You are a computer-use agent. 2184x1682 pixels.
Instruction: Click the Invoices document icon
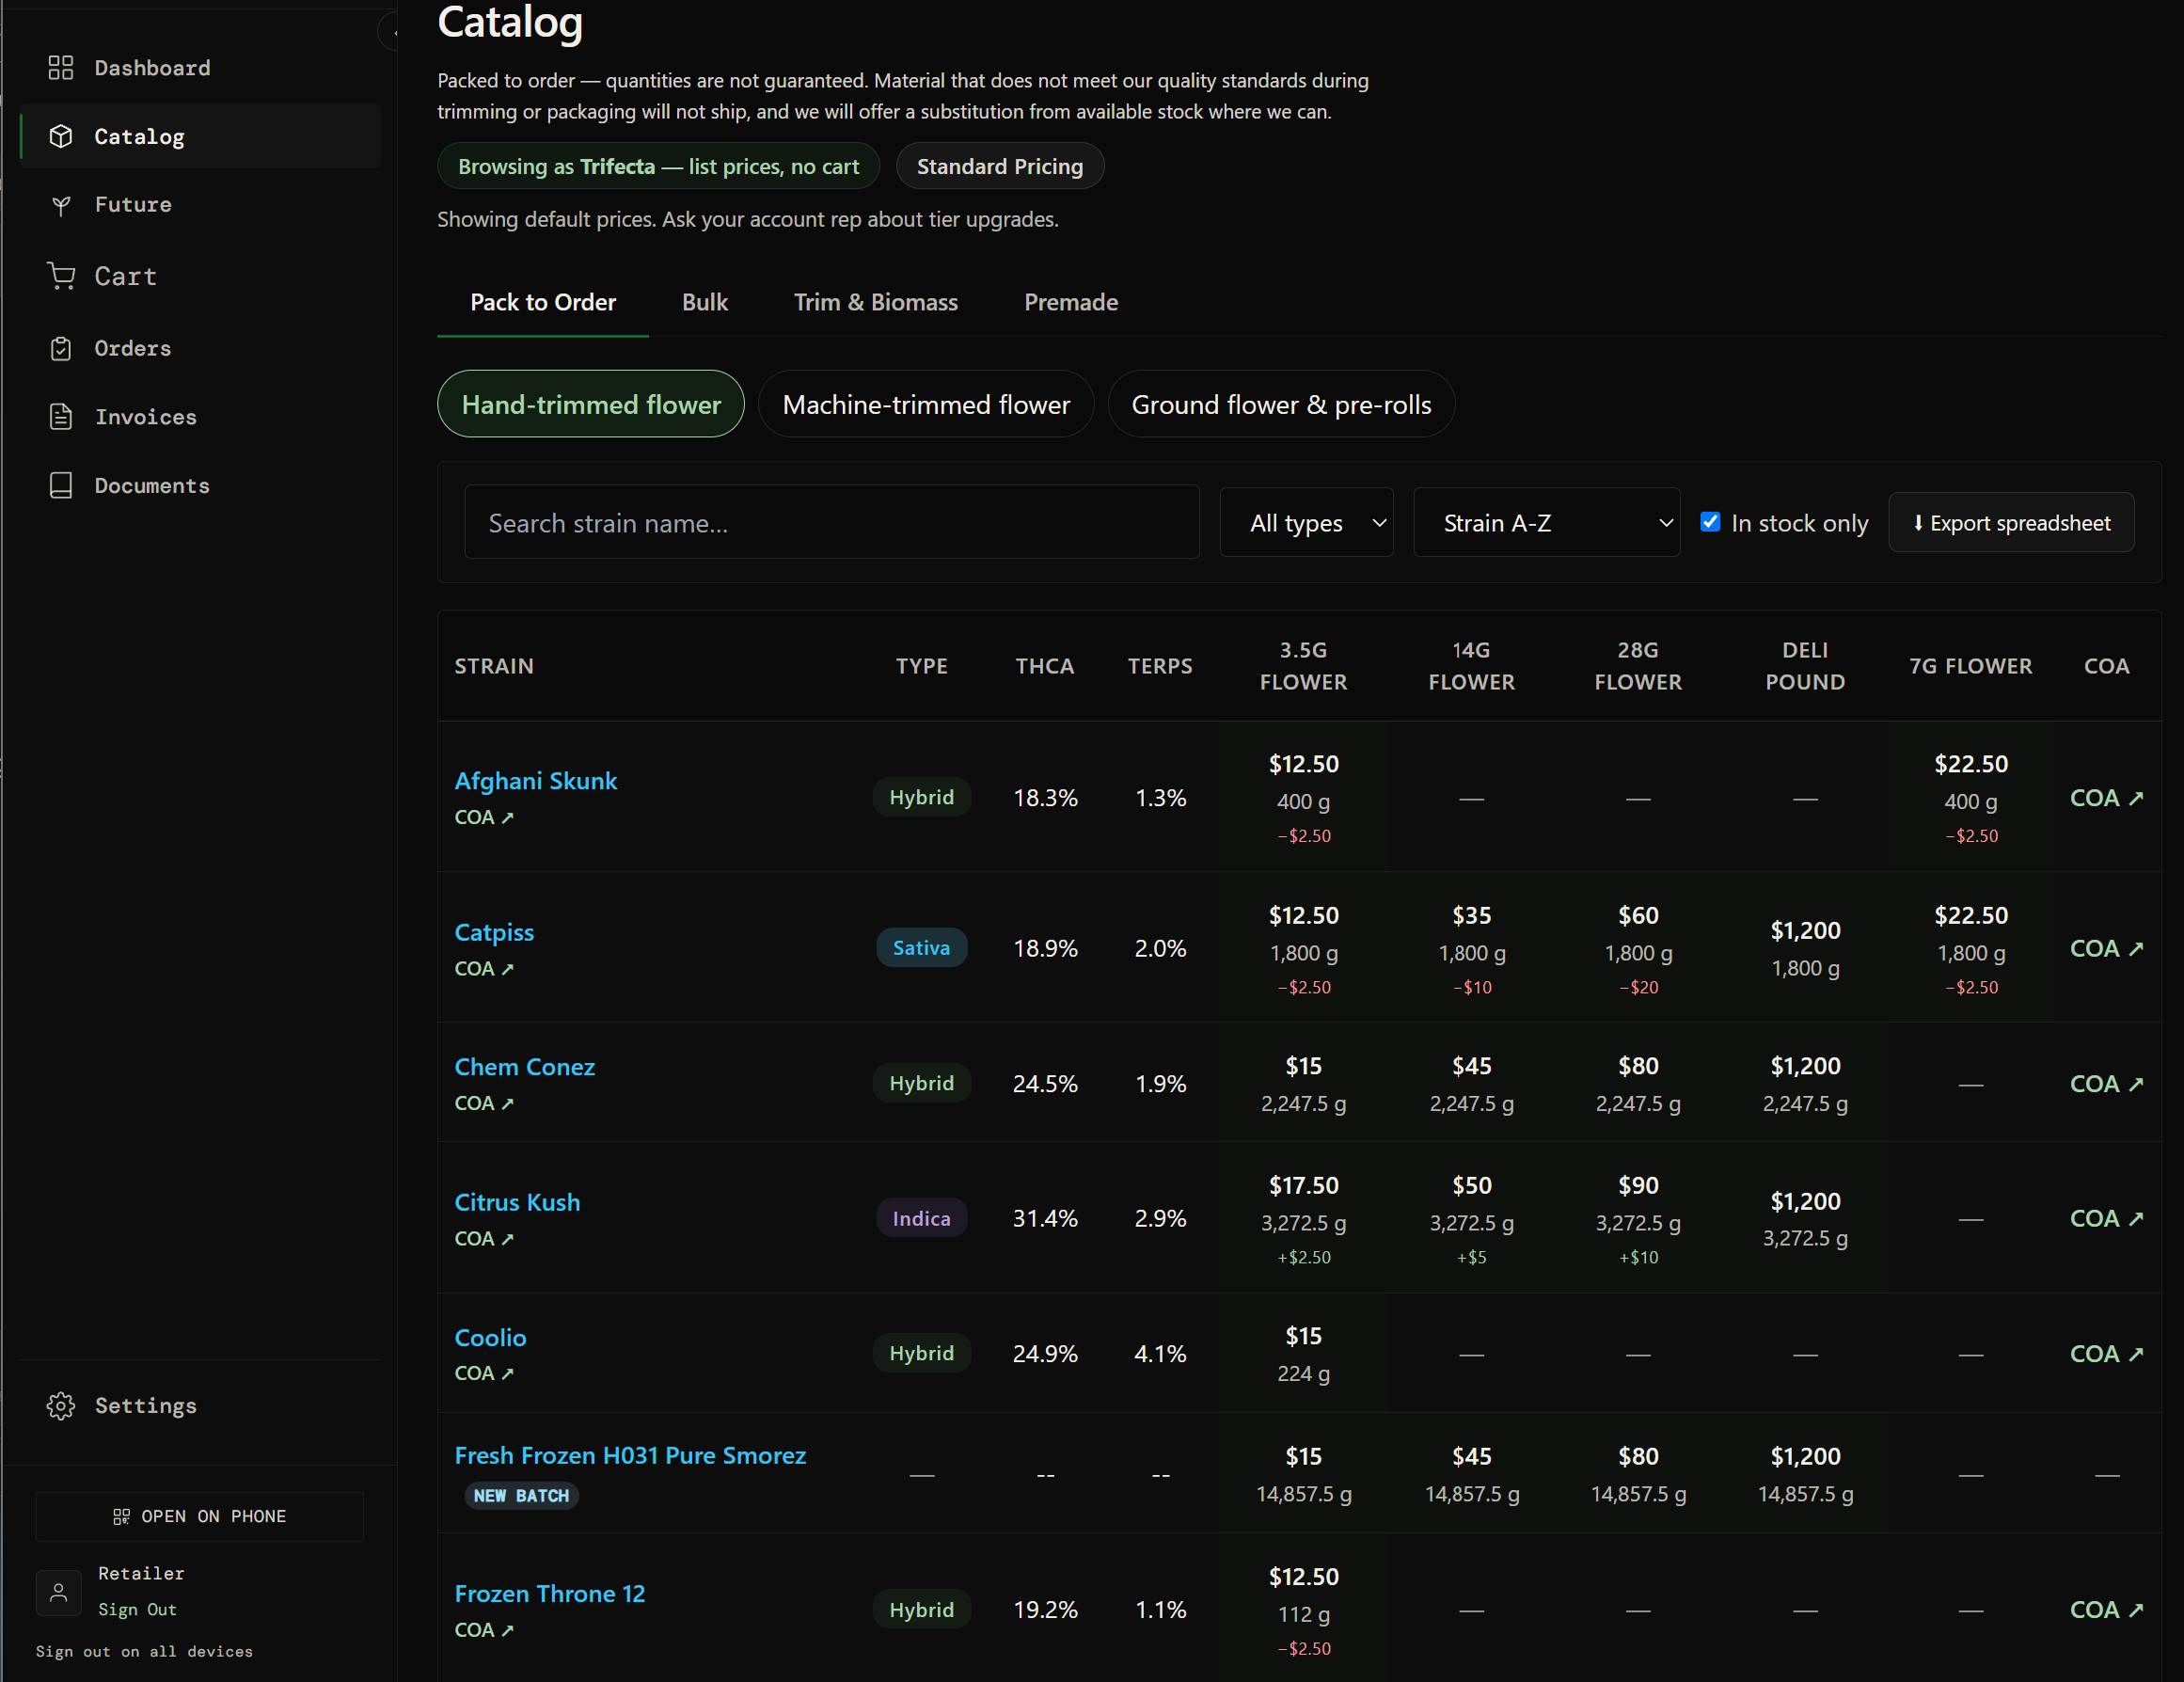(x=61, y=417)
